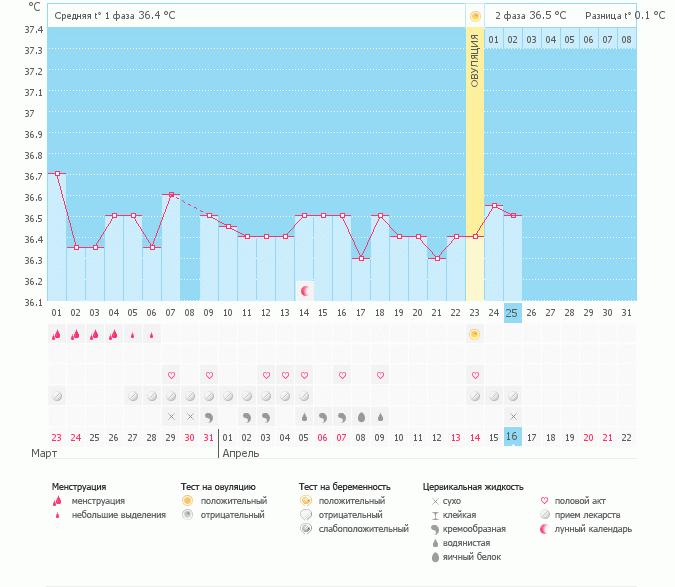This screenshot has width=675, height=587.
Task: Click the 'лунный календарь' legend icon
Action: coord(544,529)
